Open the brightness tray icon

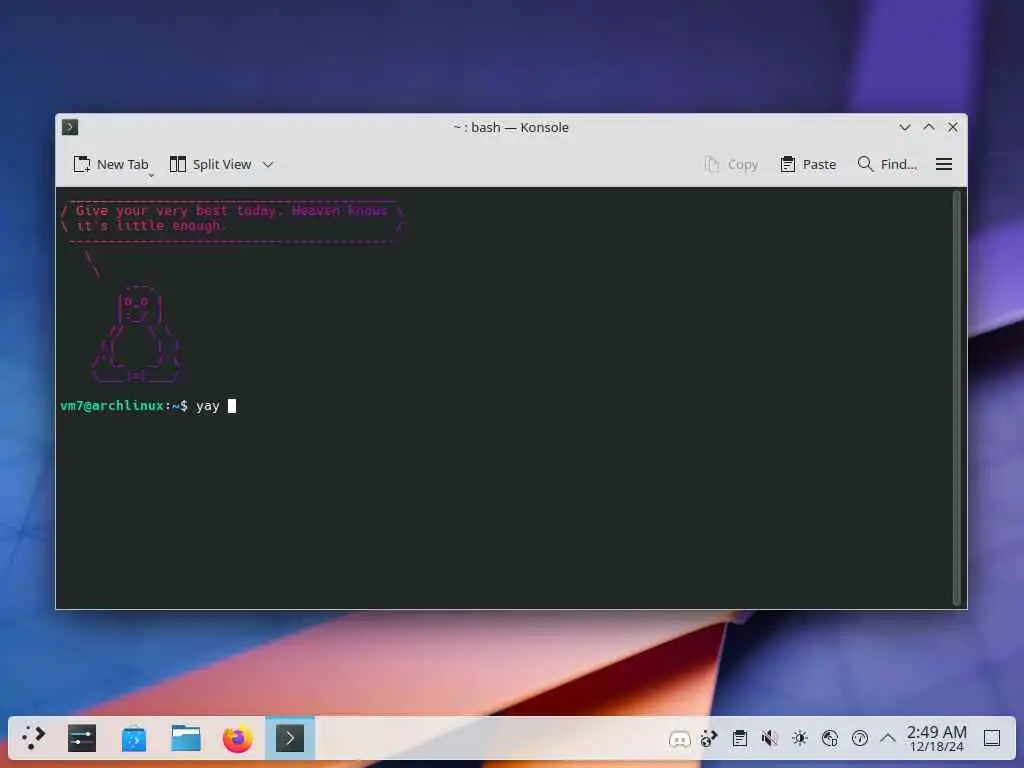coord(799,739)
